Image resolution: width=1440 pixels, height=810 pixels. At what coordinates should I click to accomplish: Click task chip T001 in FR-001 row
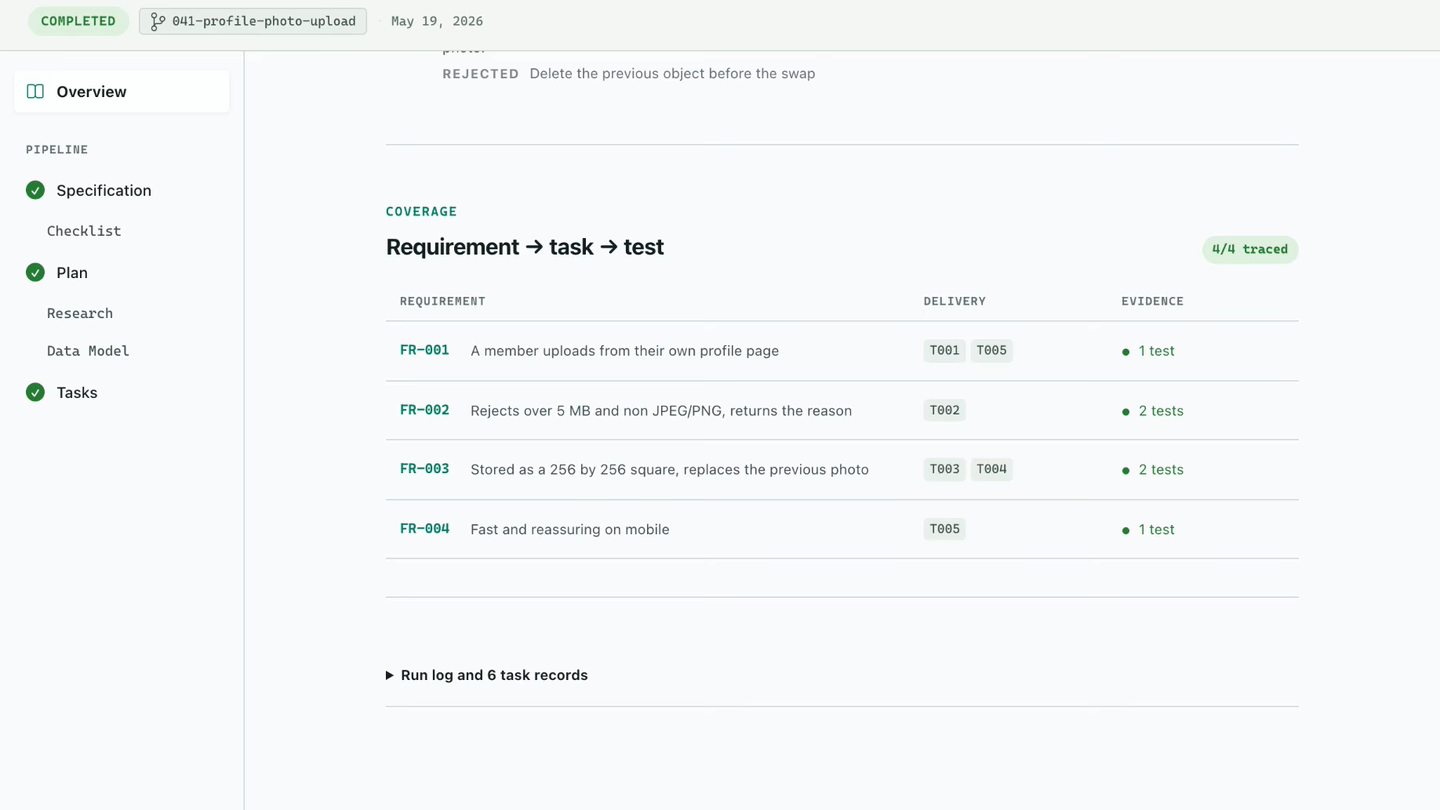point(945,351)
